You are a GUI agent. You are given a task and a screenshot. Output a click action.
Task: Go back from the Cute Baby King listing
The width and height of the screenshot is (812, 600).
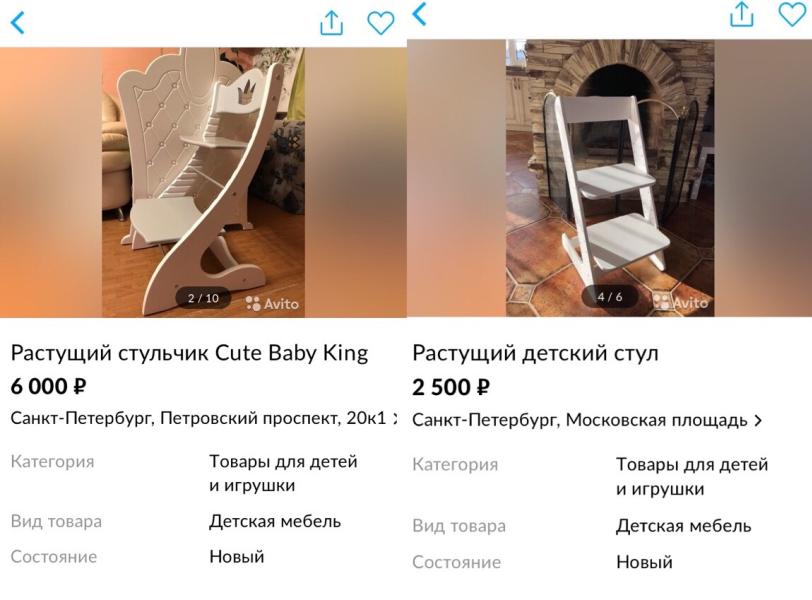pos(18,23)
